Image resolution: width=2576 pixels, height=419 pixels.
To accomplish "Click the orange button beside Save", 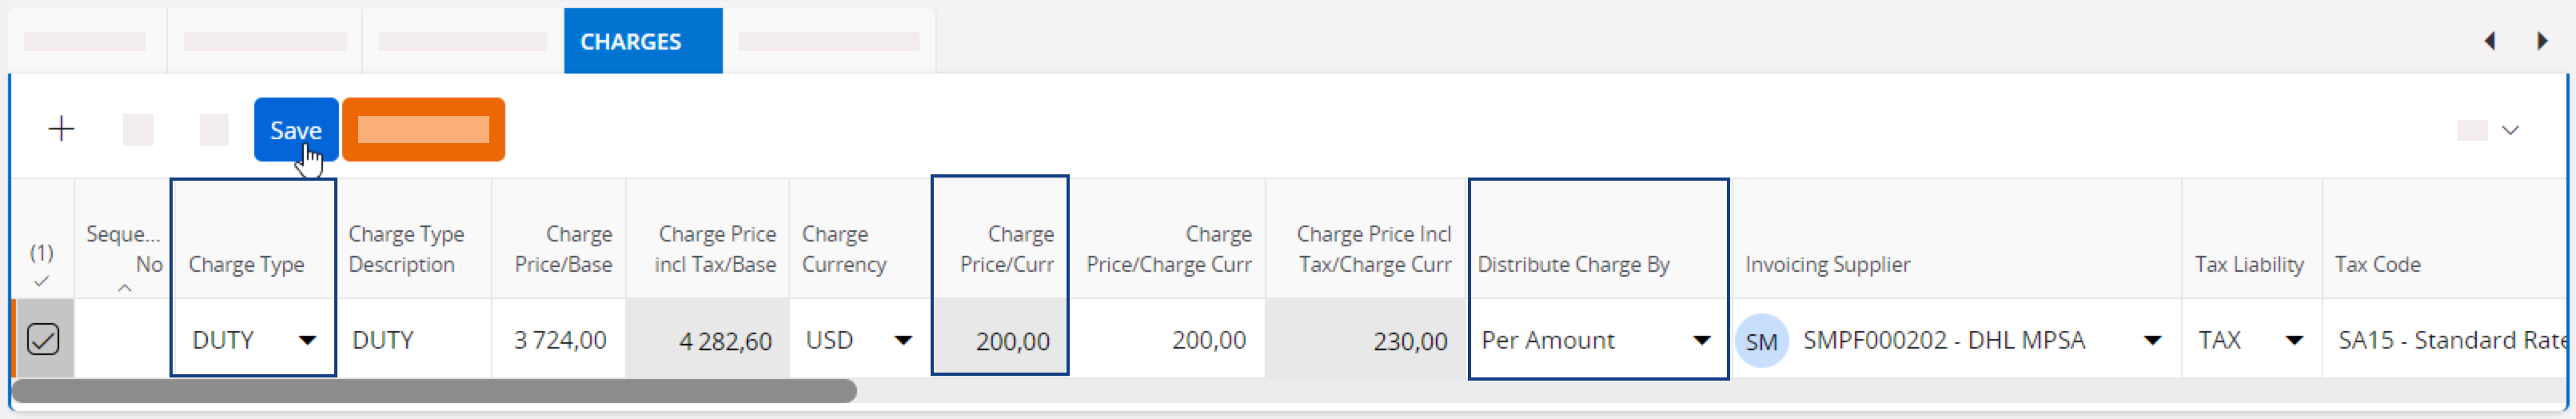I will (423, 129).
